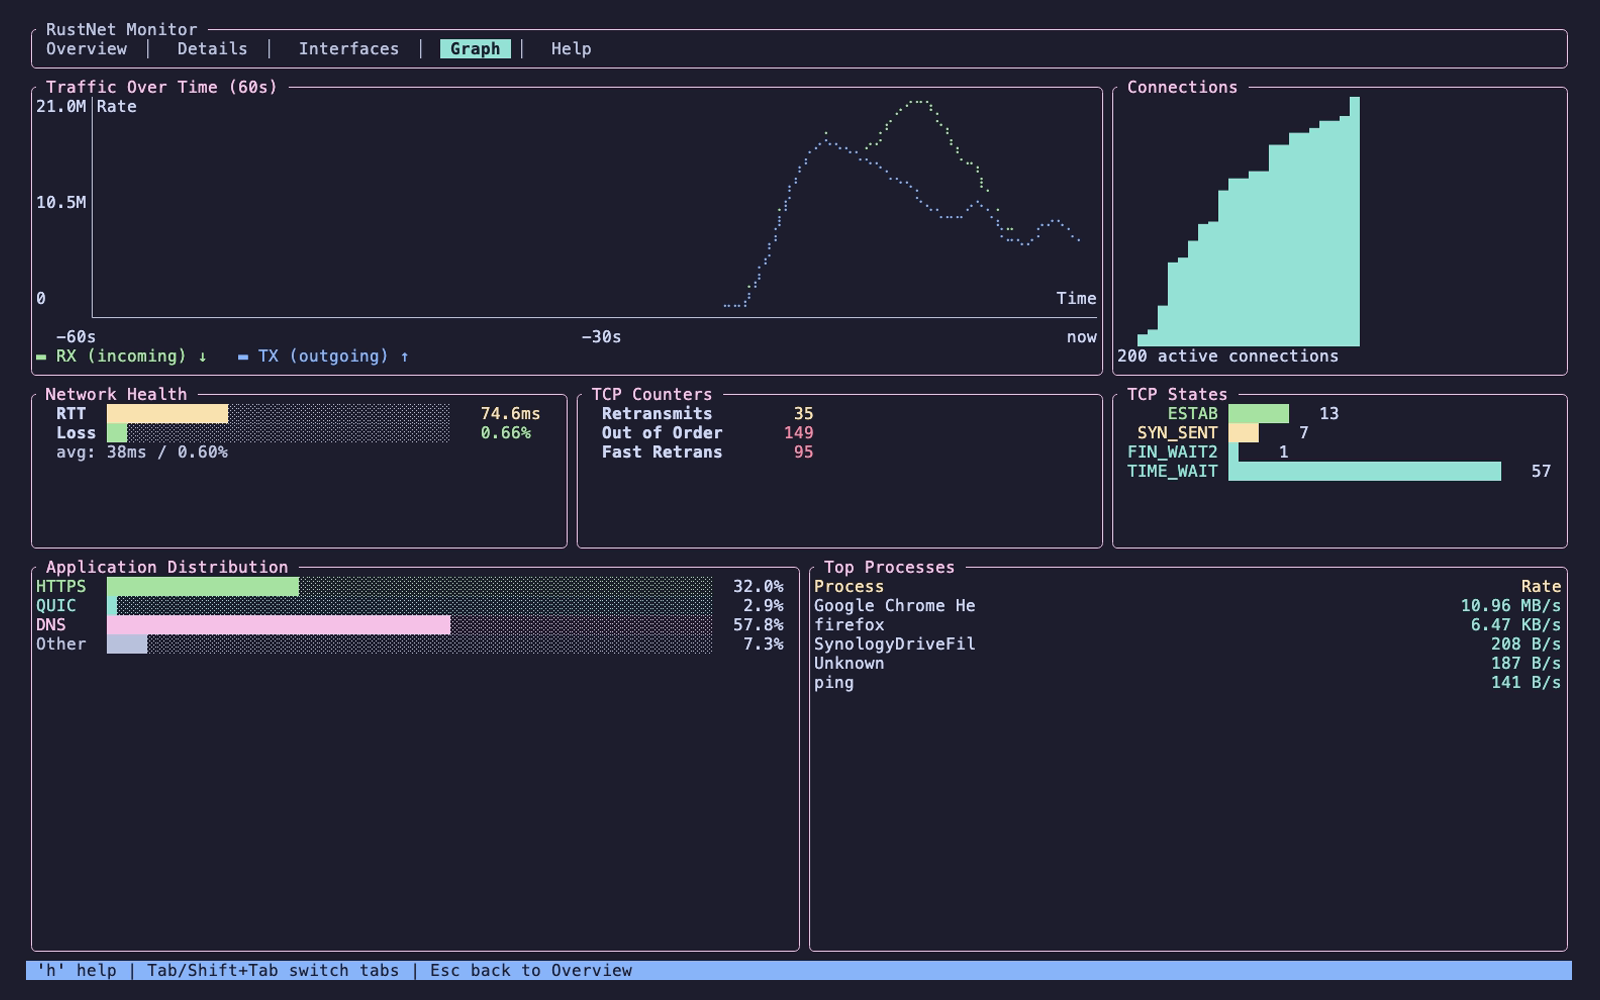Click the Process column header

pos(849,587)
